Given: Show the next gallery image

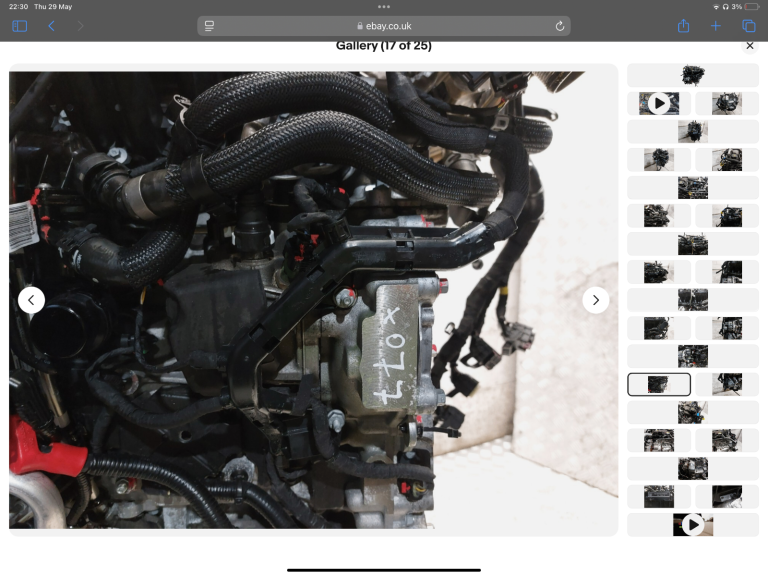Looking at the screenshot, I should tap(596, 300).
